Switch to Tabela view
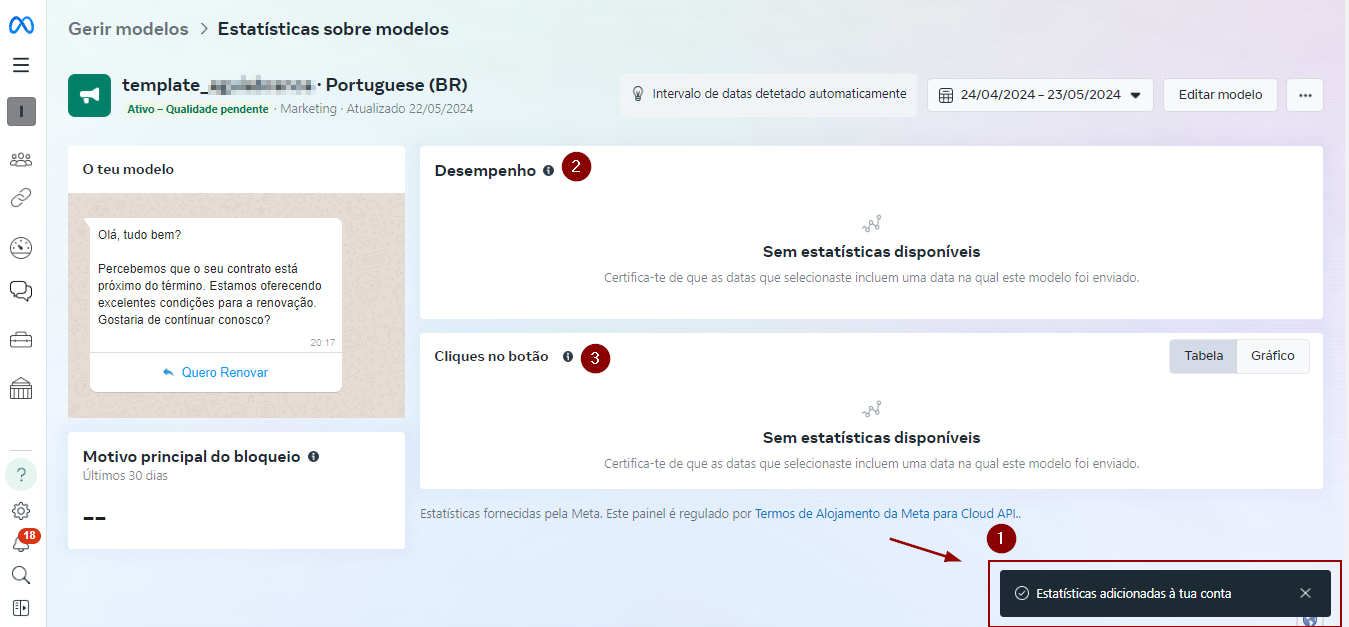Image resolution: width=1349 pixels, height=627 pixels. click(1203, 356)
